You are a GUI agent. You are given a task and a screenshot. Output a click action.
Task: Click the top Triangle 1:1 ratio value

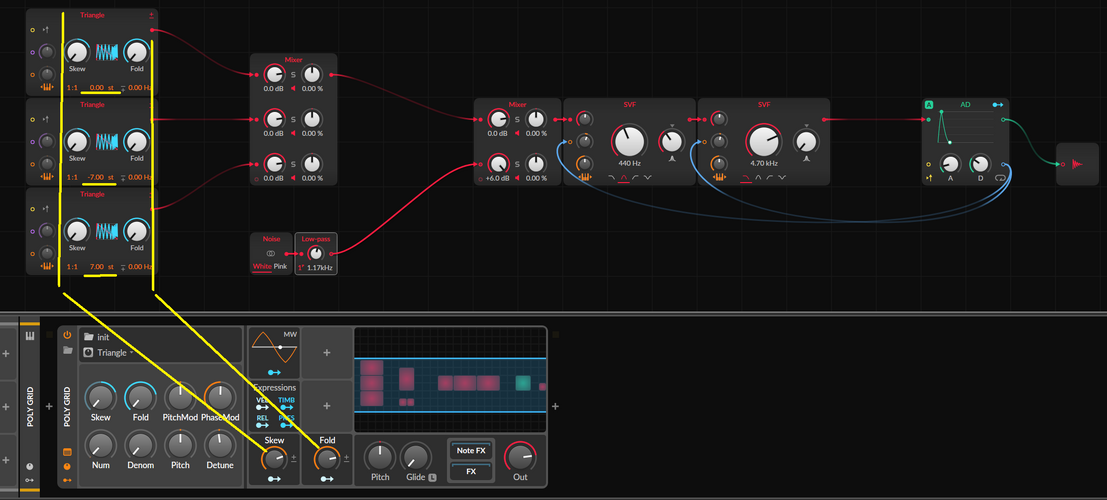coord(72,88)
